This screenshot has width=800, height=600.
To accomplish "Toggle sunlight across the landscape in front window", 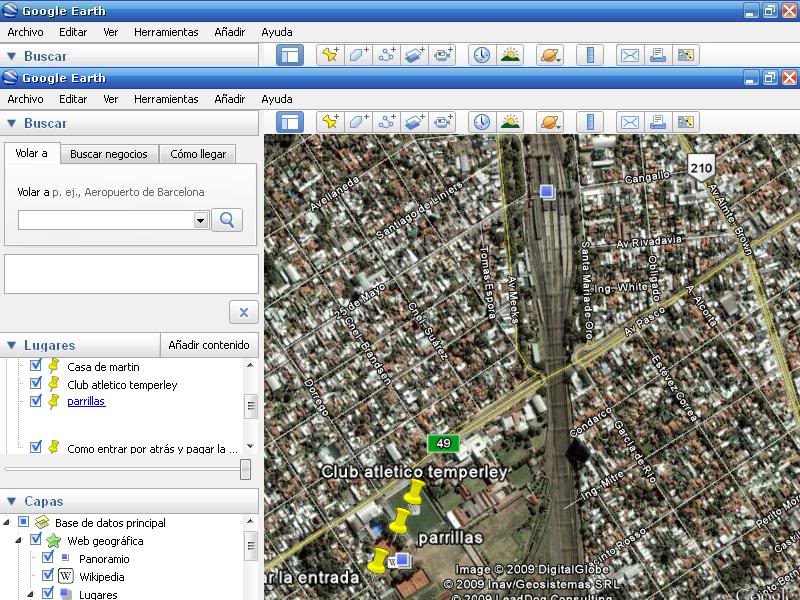I will [510, 122].
